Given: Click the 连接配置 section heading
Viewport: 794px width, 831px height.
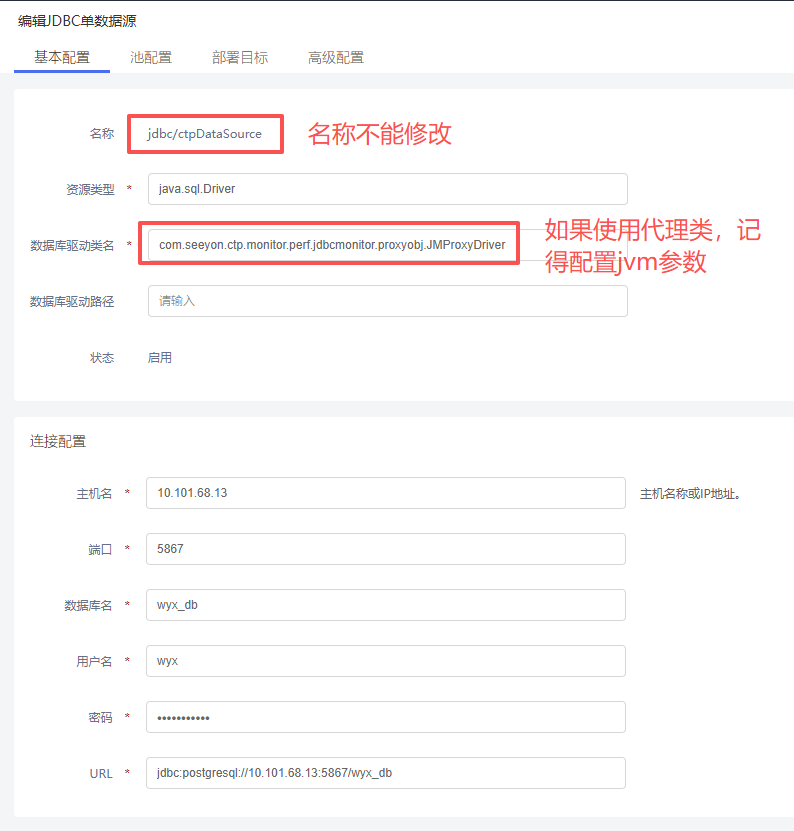Looking at the screenshot, I should [x=58, y=441].
